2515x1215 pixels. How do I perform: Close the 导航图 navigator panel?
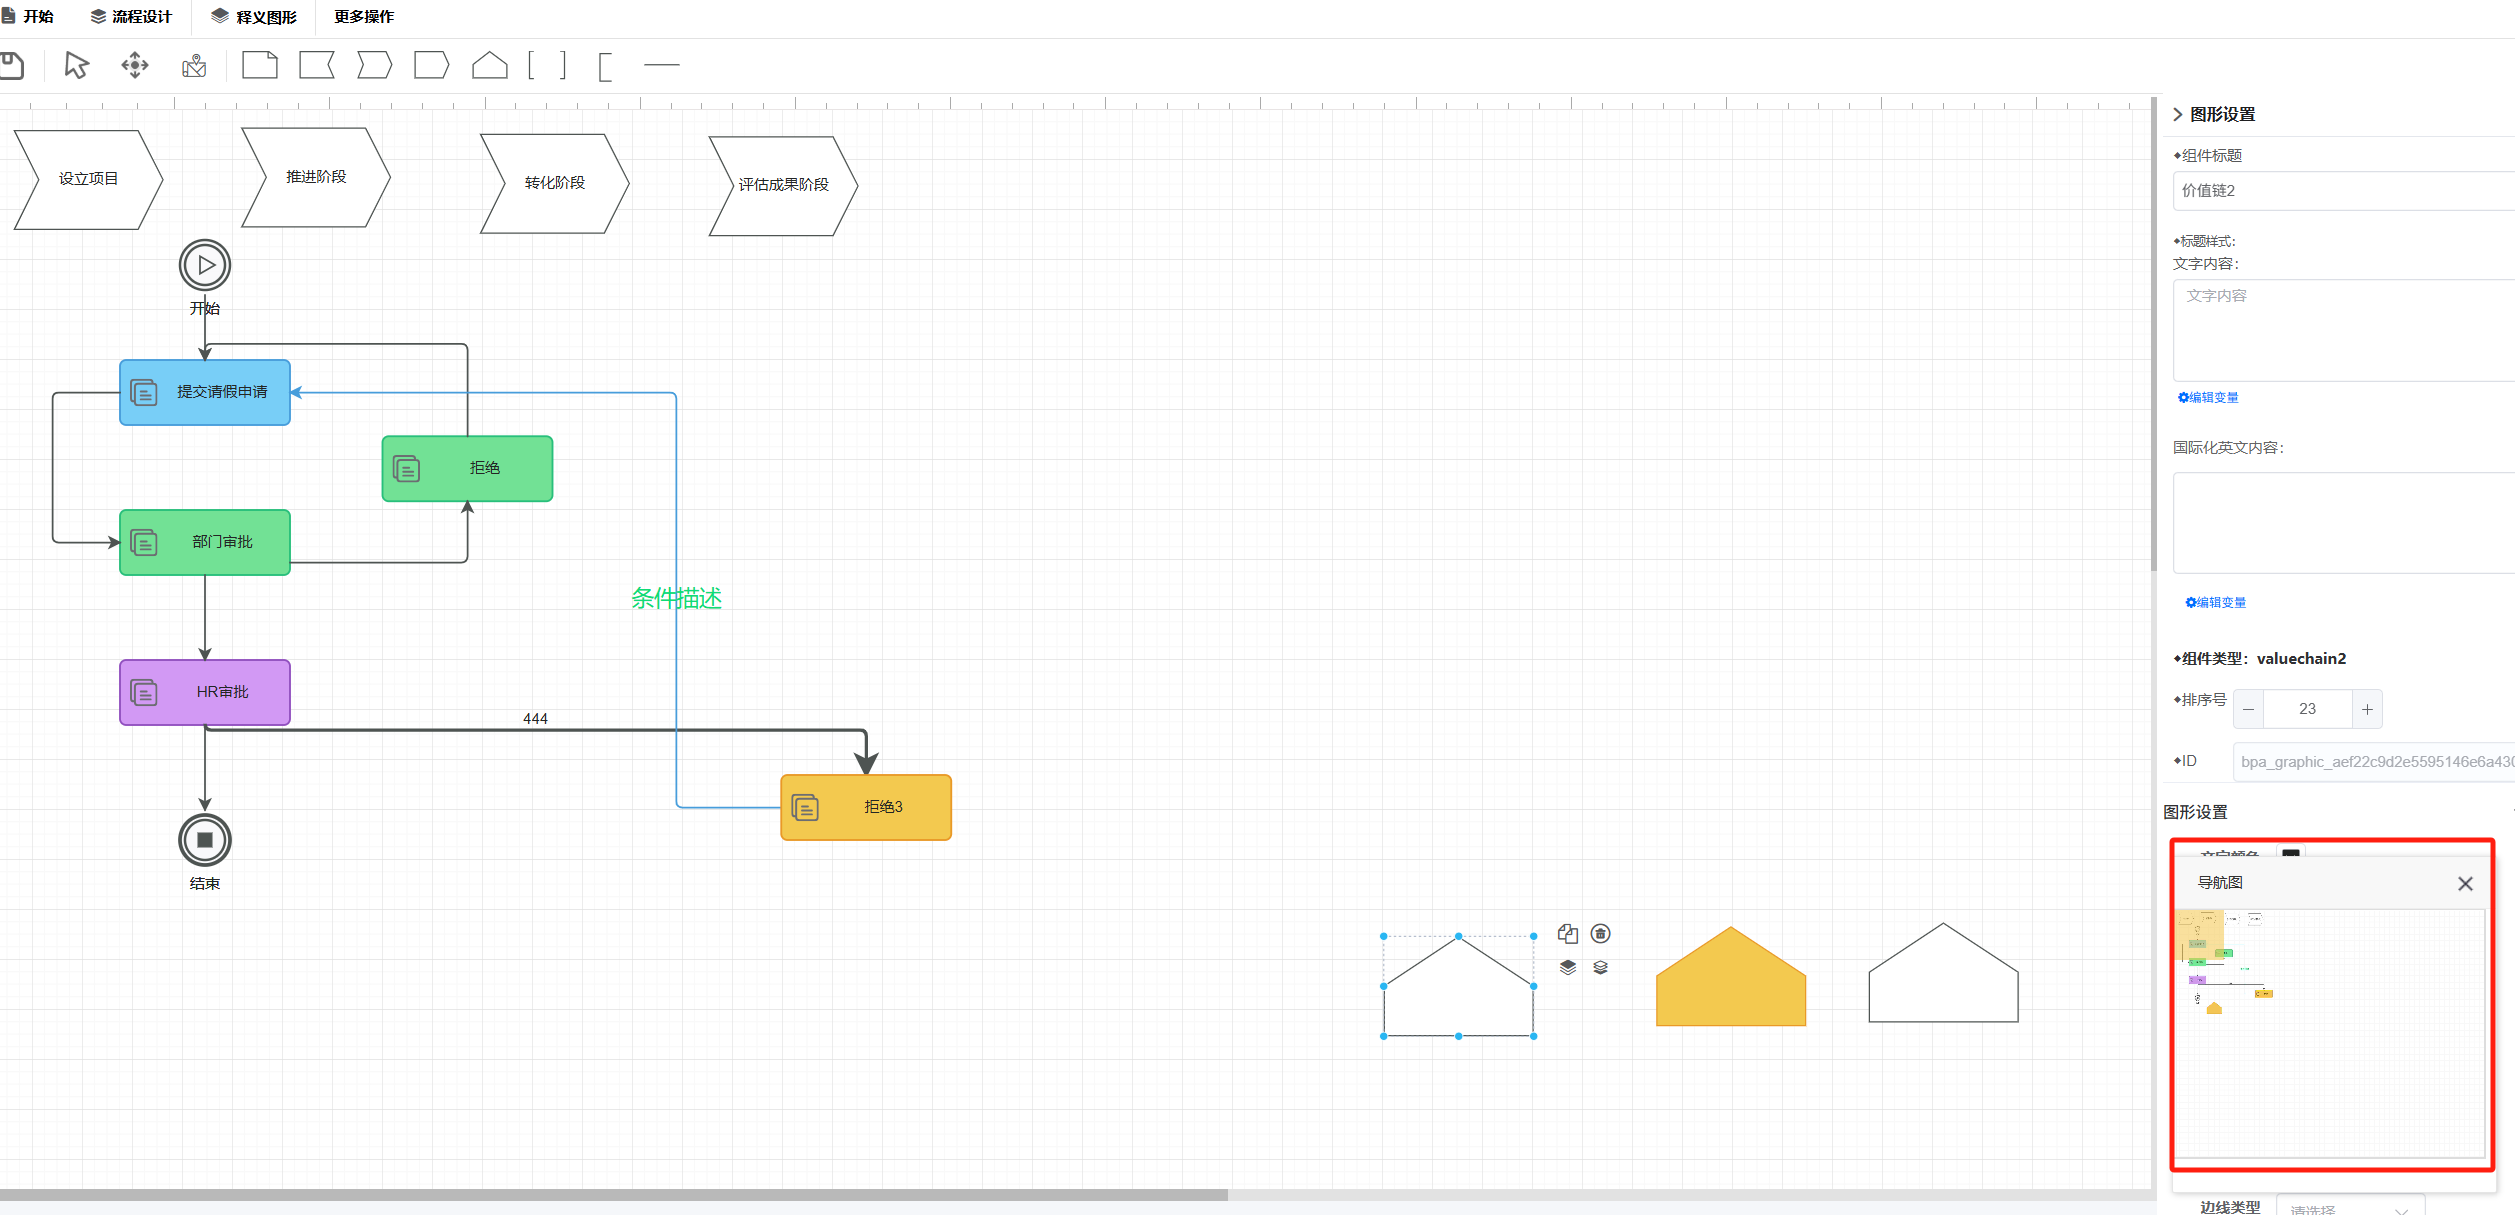(2465, 884)
